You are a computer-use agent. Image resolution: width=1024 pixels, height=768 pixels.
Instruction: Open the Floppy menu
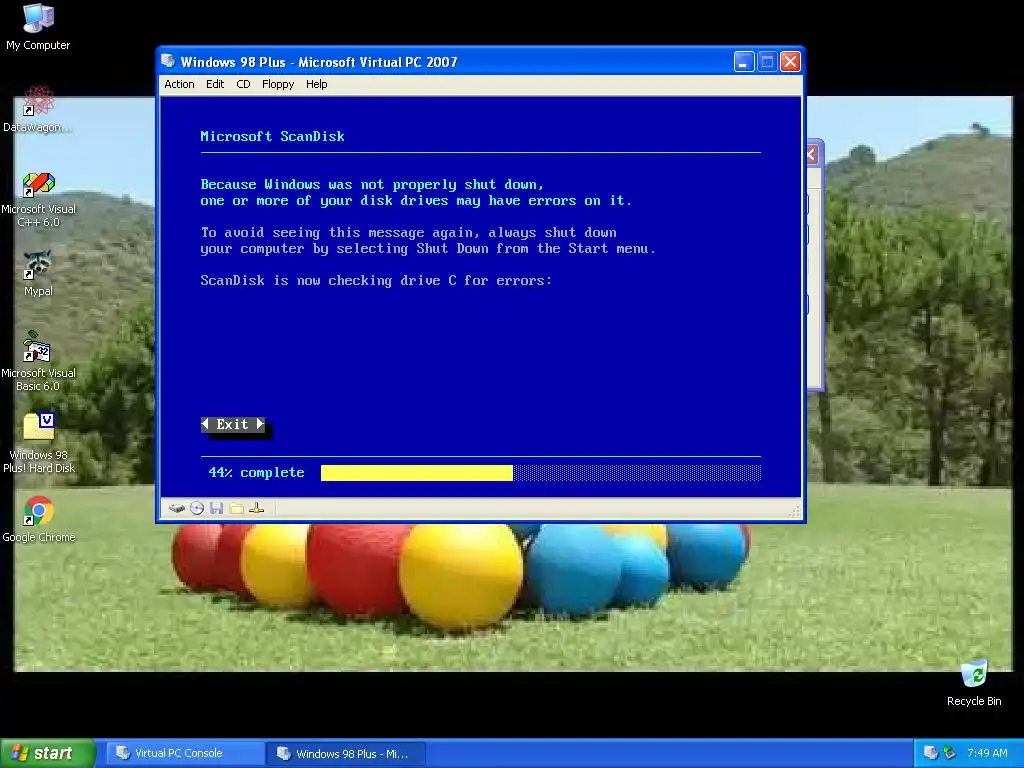click(278, 84)
